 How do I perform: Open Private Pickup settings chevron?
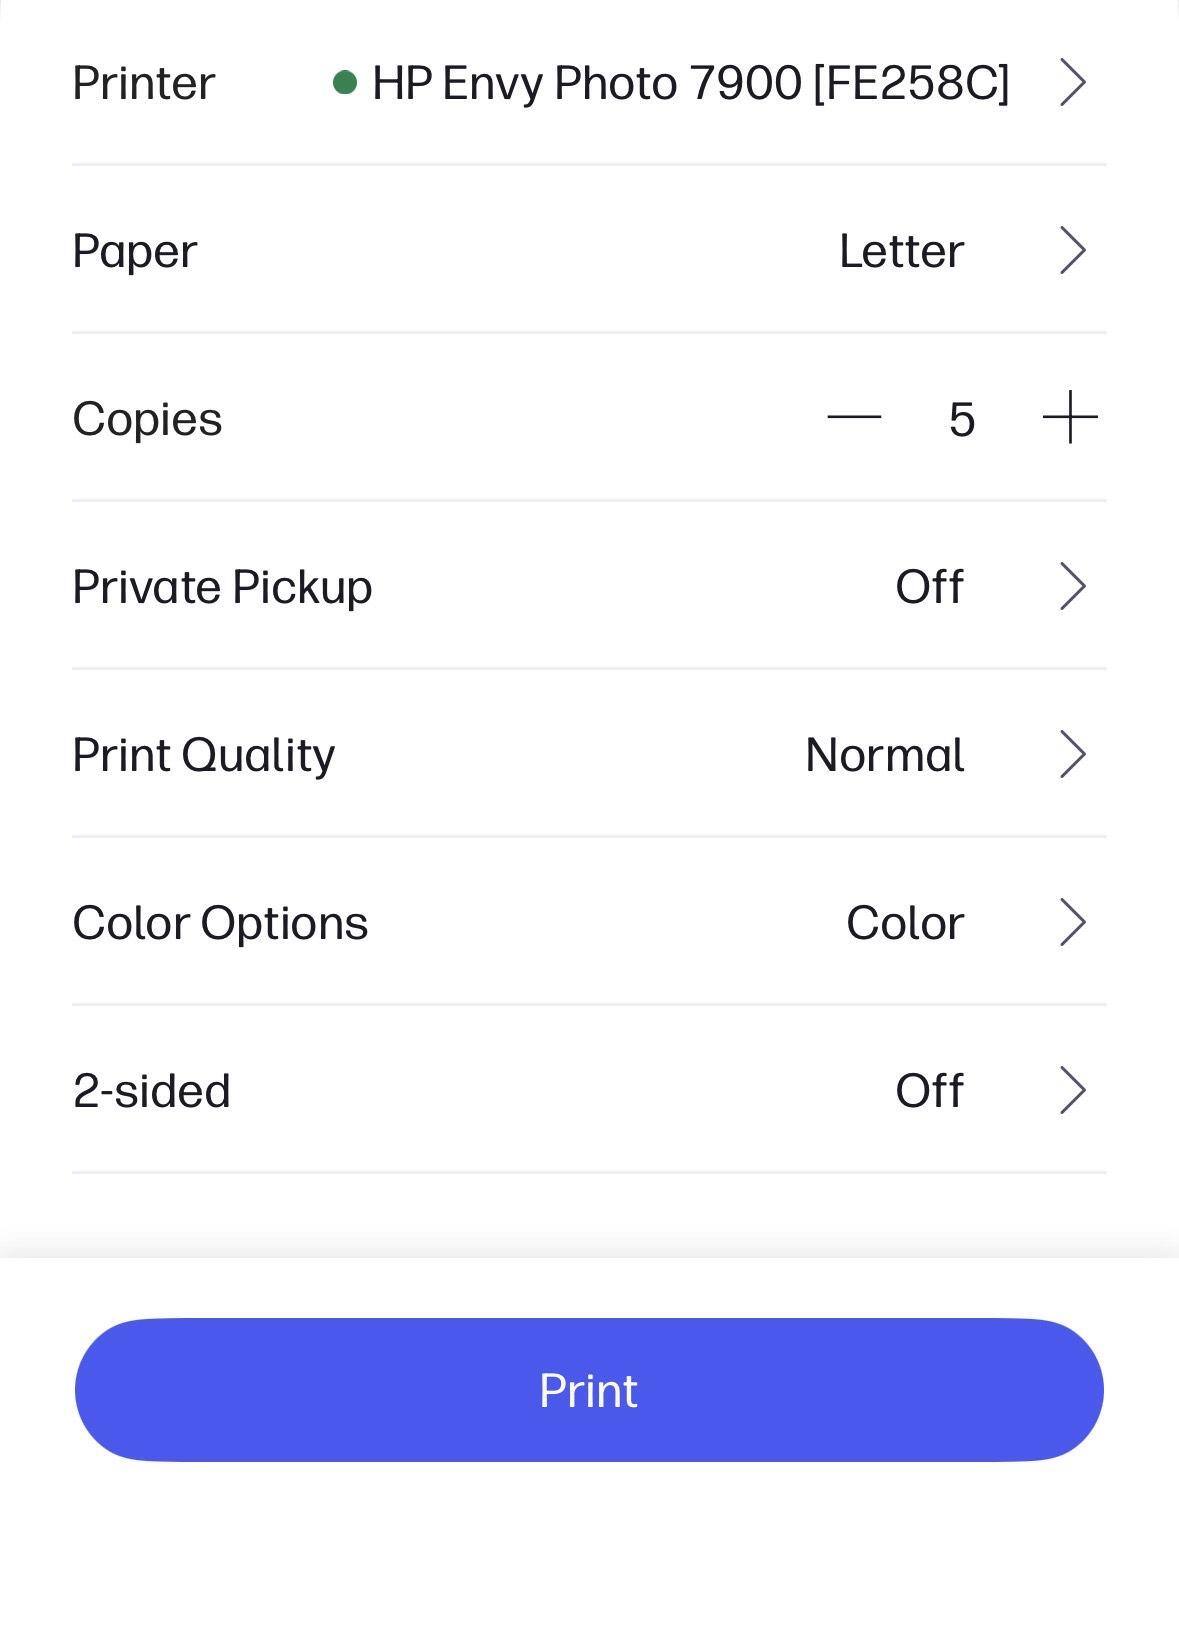[1072, 586]
